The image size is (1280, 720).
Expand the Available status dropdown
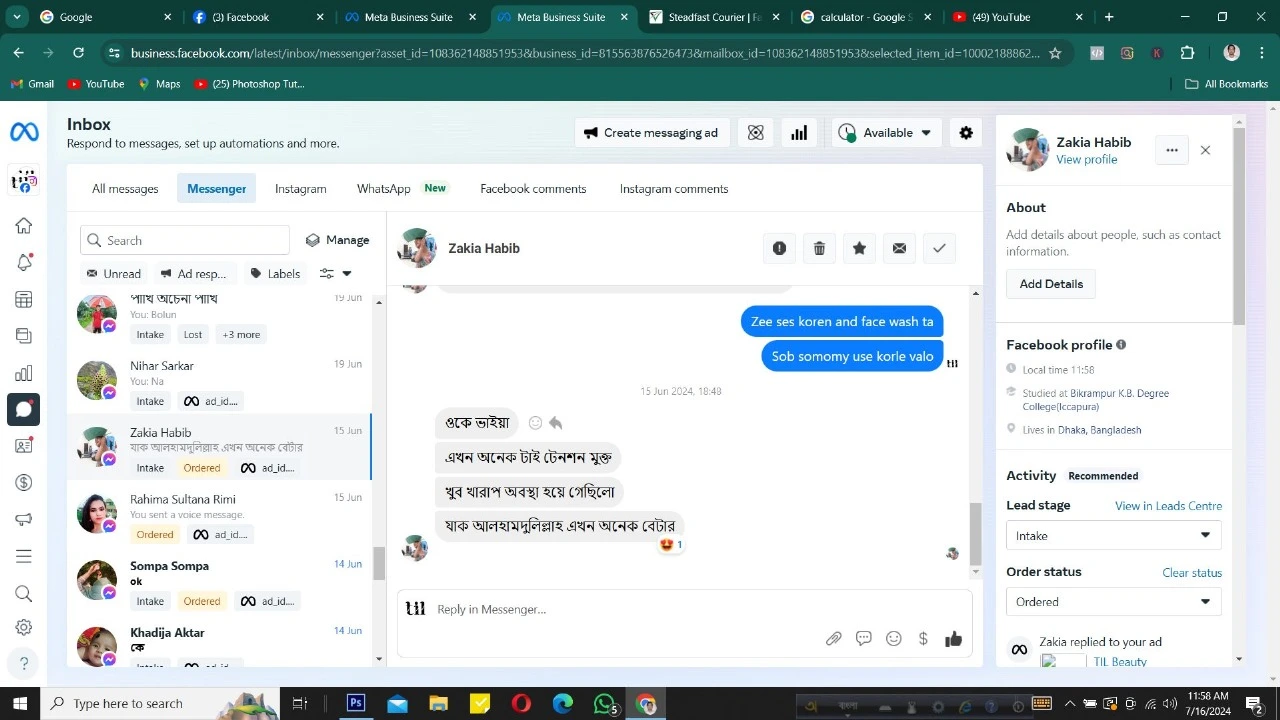tap(885, 133)
